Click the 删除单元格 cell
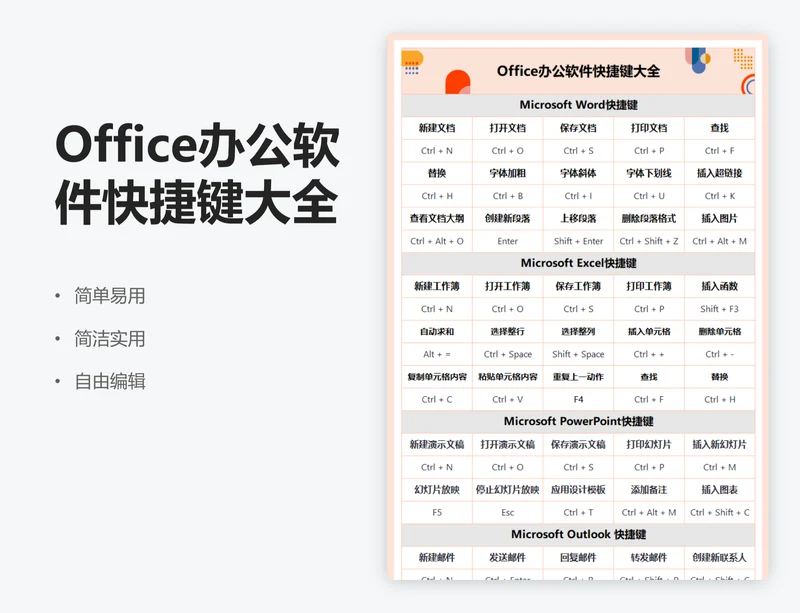The width and height of the screenshot is (800, 613). pos(719,332)
